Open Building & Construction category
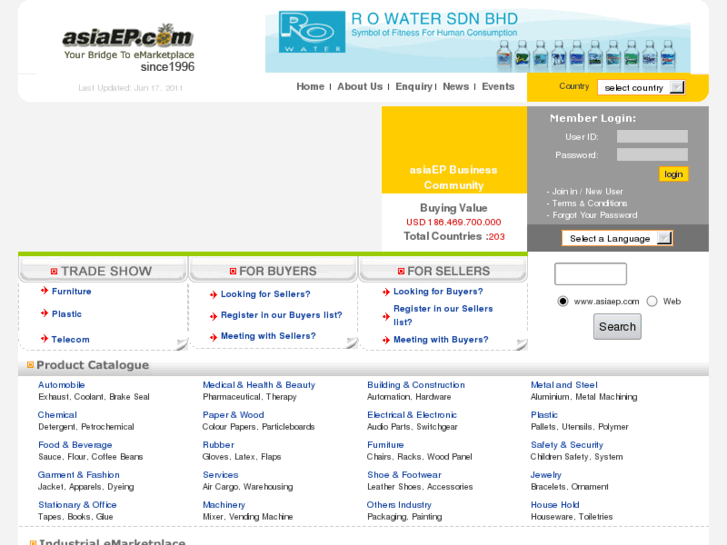The image size is (727, 545). click(x=416, y=385)
